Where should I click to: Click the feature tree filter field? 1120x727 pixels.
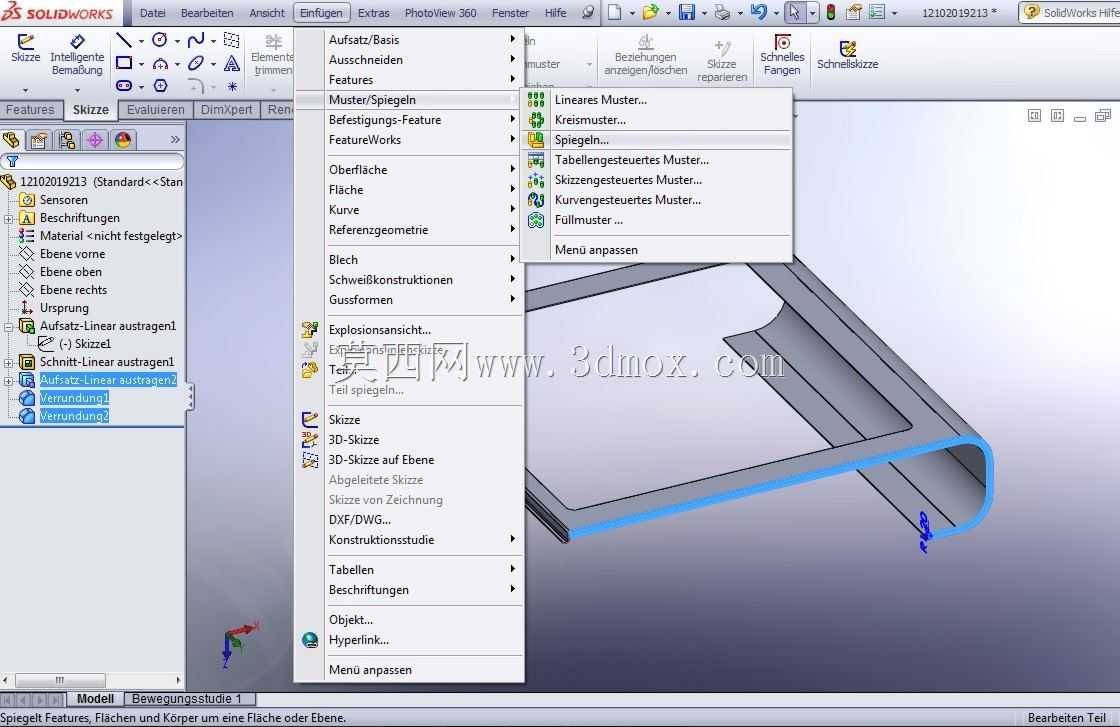pos(93,162)
